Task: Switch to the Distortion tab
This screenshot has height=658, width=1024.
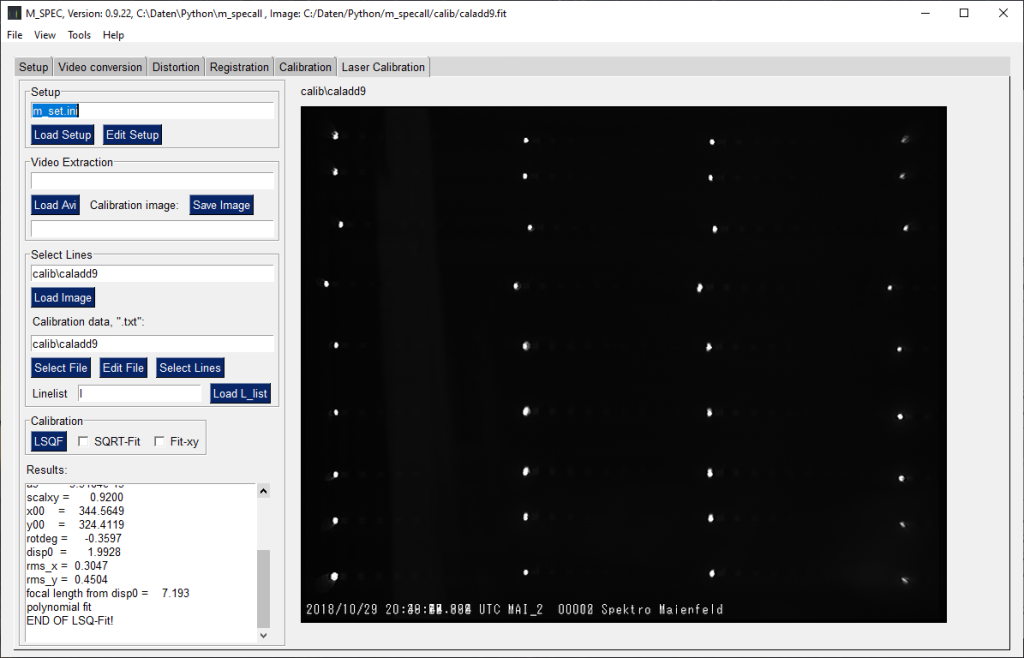Action: point(175,67)
